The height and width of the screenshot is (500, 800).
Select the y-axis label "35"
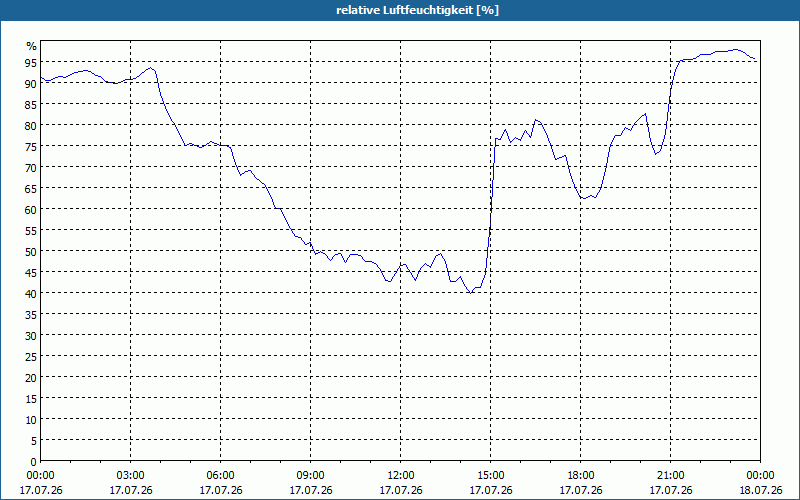click(x=31, y=314)
